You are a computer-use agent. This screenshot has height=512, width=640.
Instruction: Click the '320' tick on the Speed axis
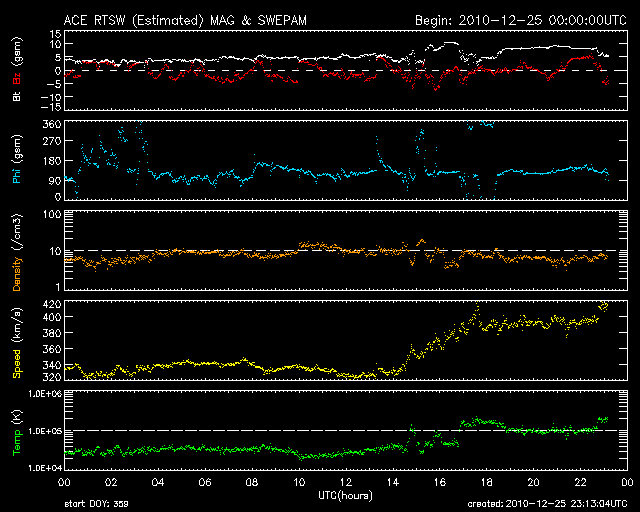(x=52, y=376)
